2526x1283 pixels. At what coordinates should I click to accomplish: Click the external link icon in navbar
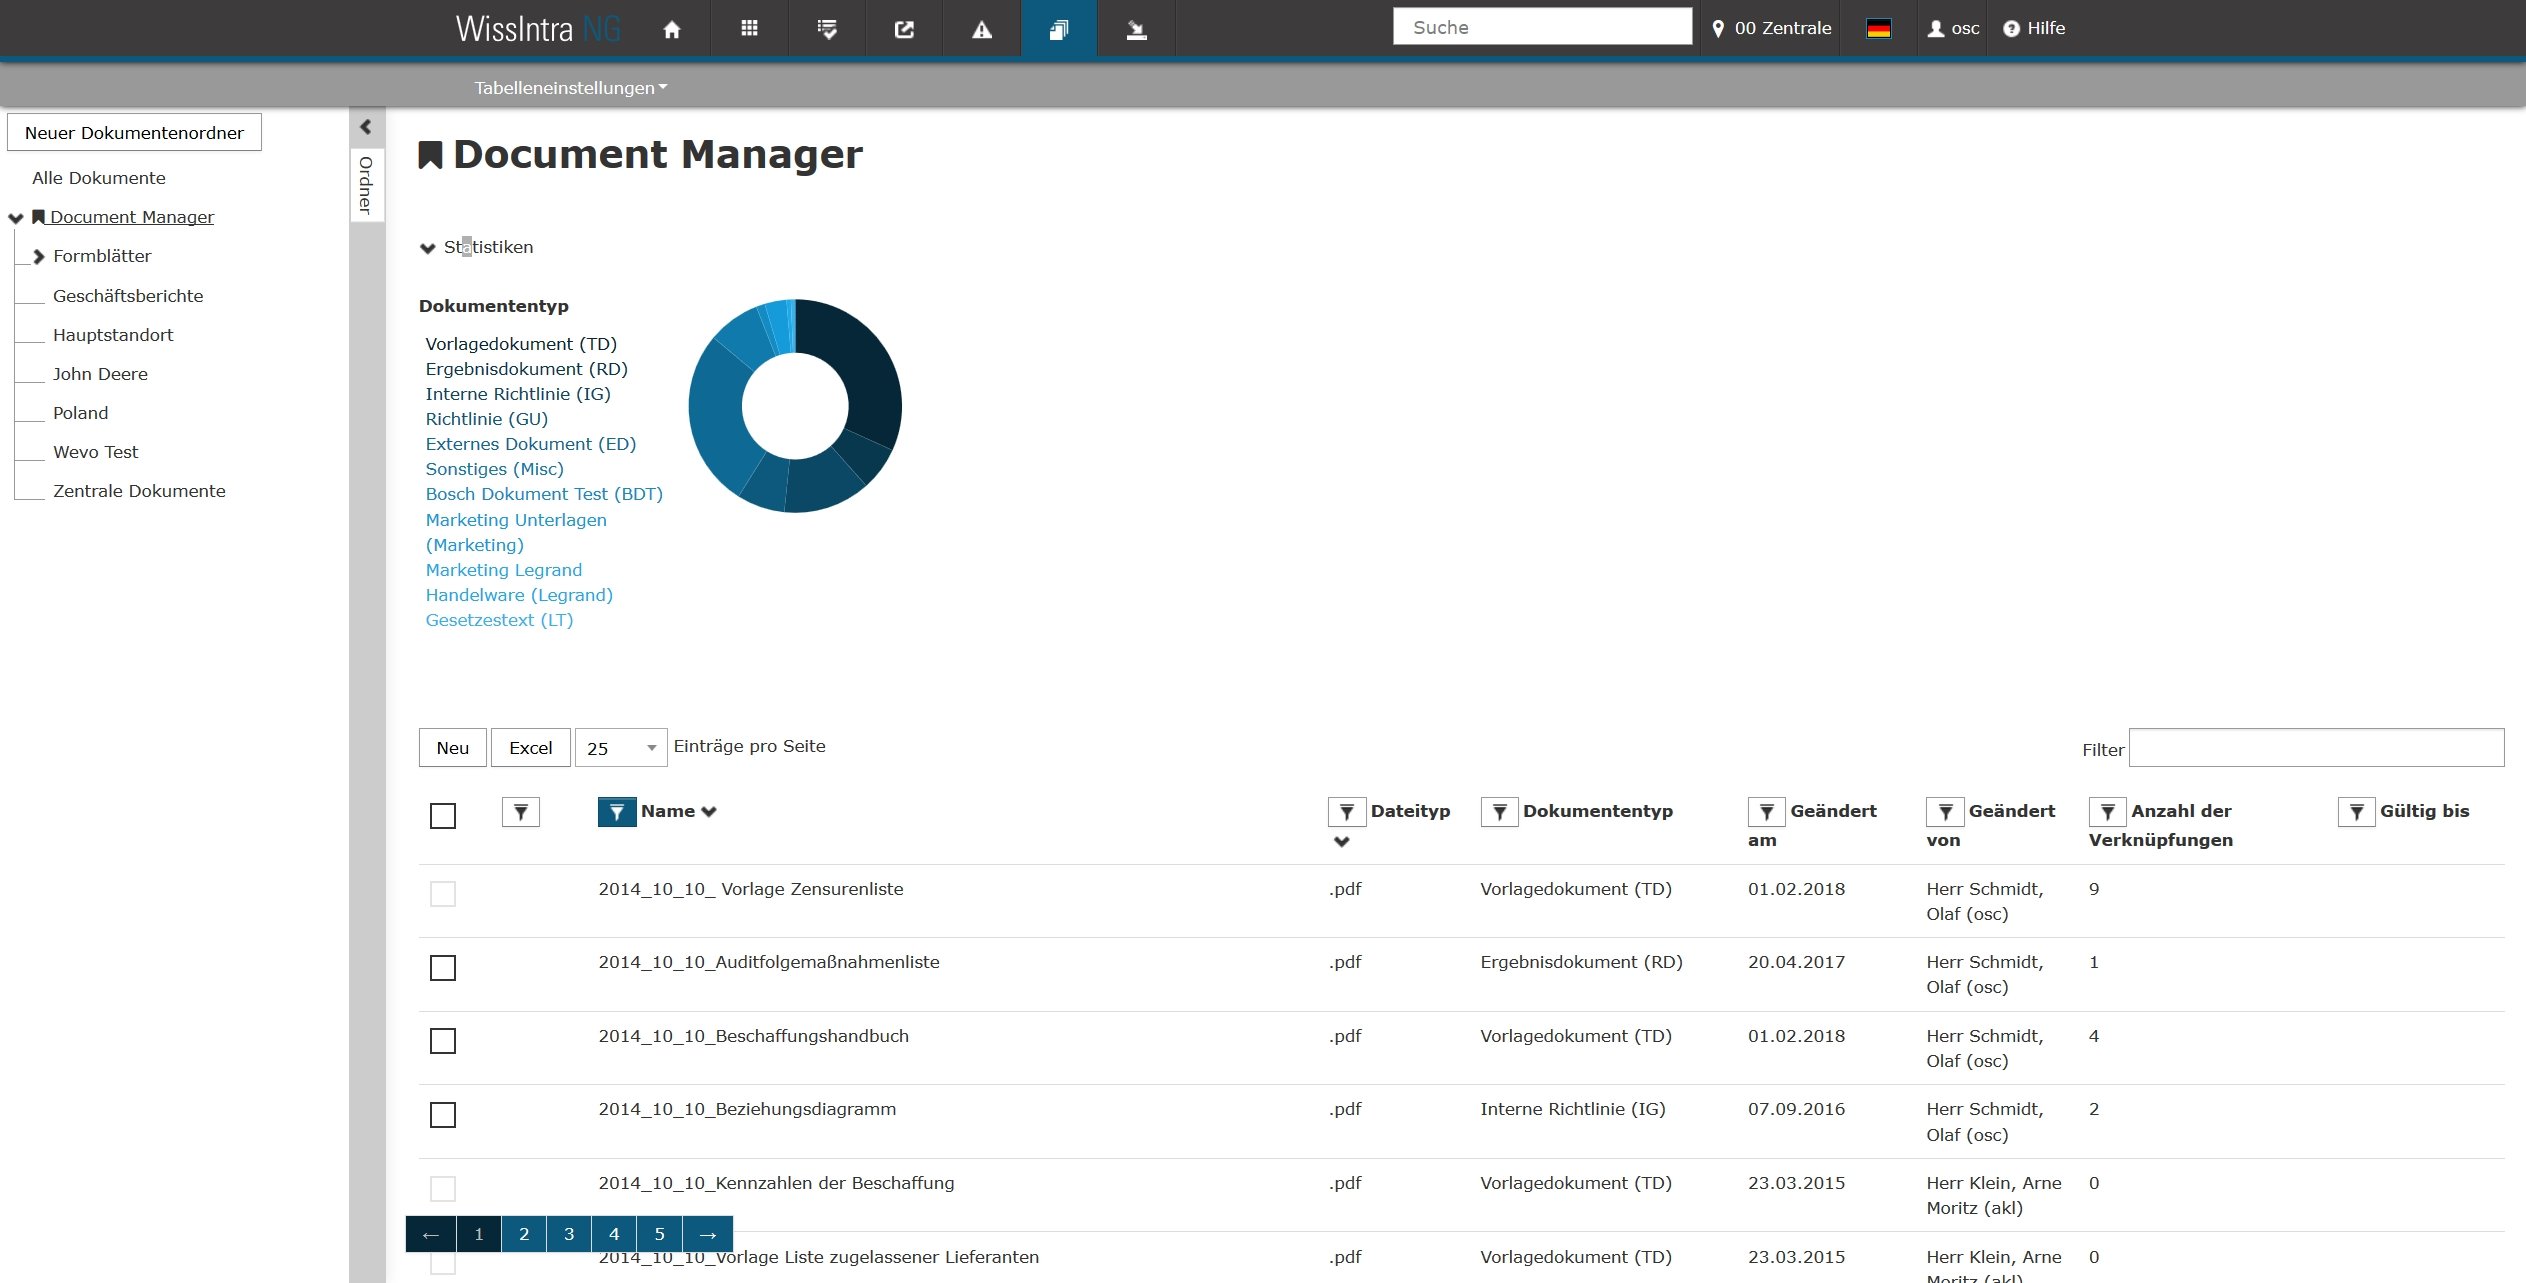click(x=904, y=29)
